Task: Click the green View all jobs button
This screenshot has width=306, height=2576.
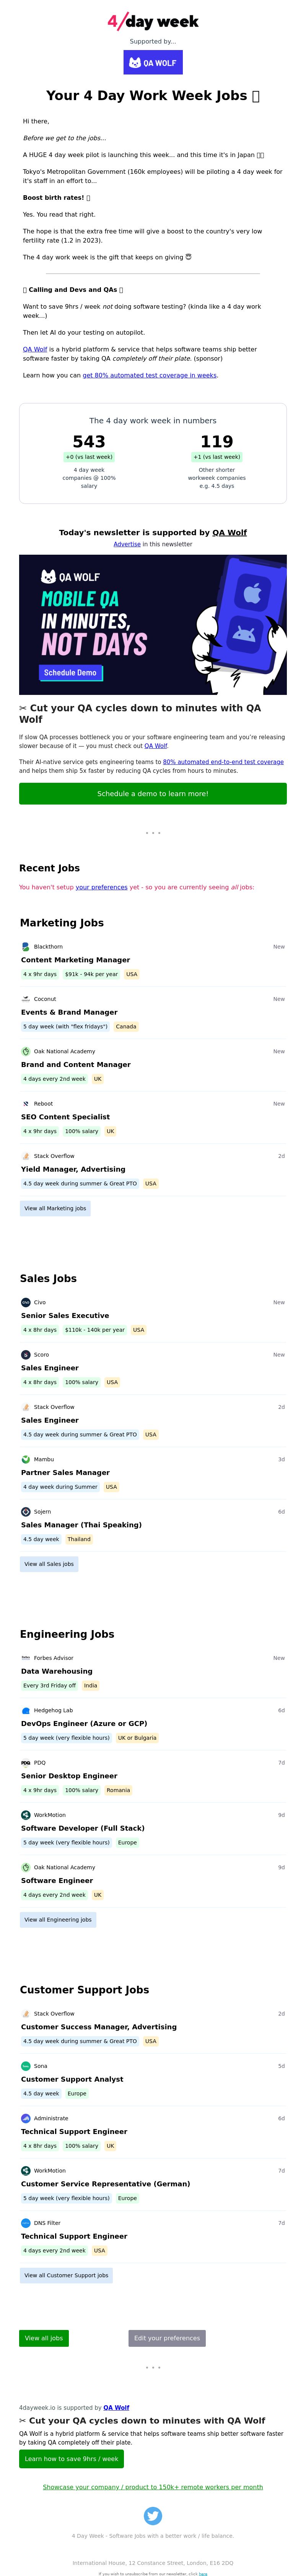Action: pos(44,2338)
